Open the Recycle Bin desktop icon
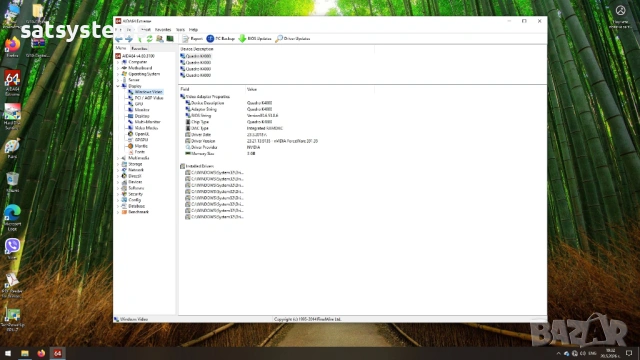Viewport: 640px width, 360px height. [12, 182]
